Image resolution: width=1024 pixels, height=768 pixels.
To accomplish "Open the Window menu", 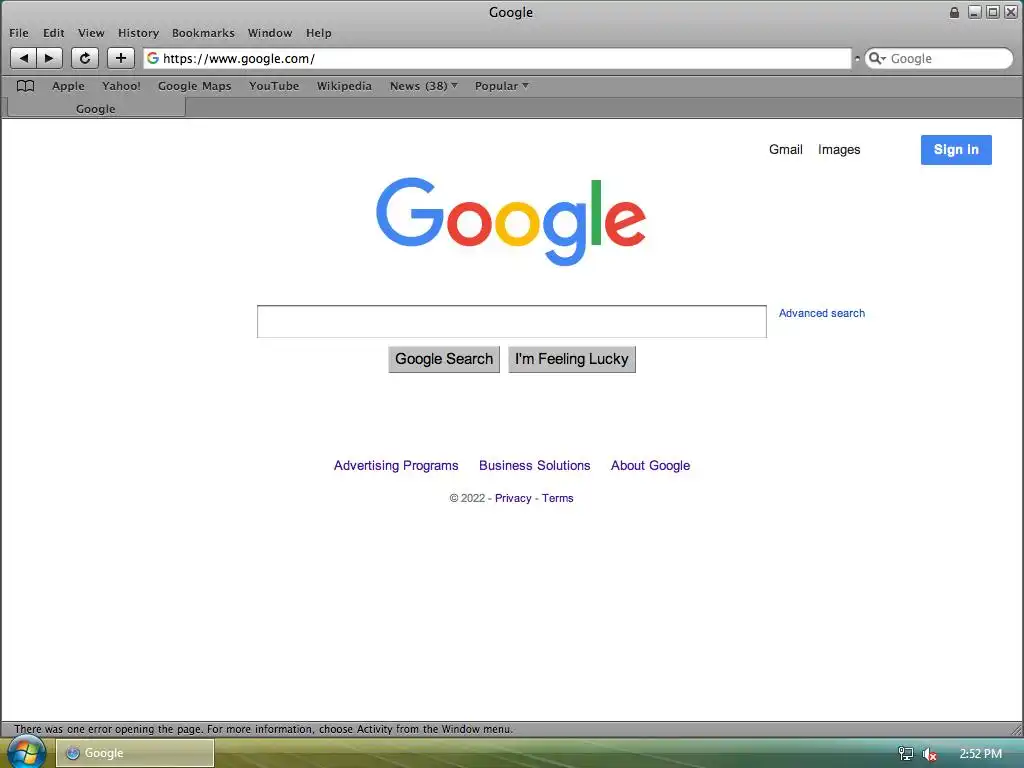I will click(270, 33).
